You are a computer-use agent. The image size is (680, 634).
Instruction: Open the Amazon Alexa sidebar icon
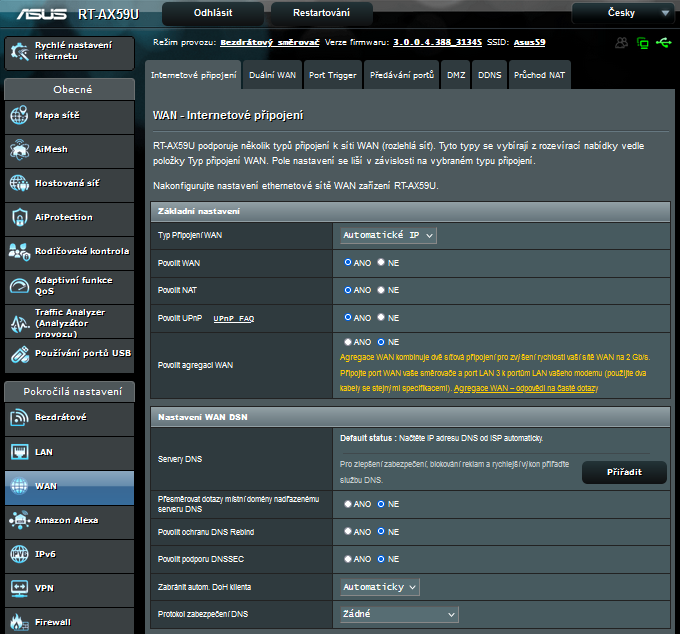(x=19, y=520)
